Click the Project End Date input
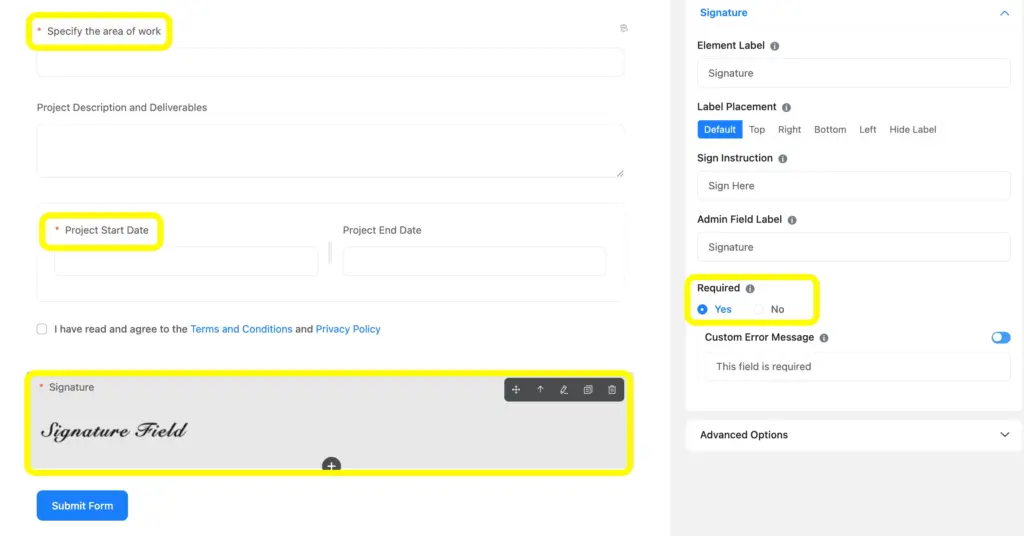 474,261
